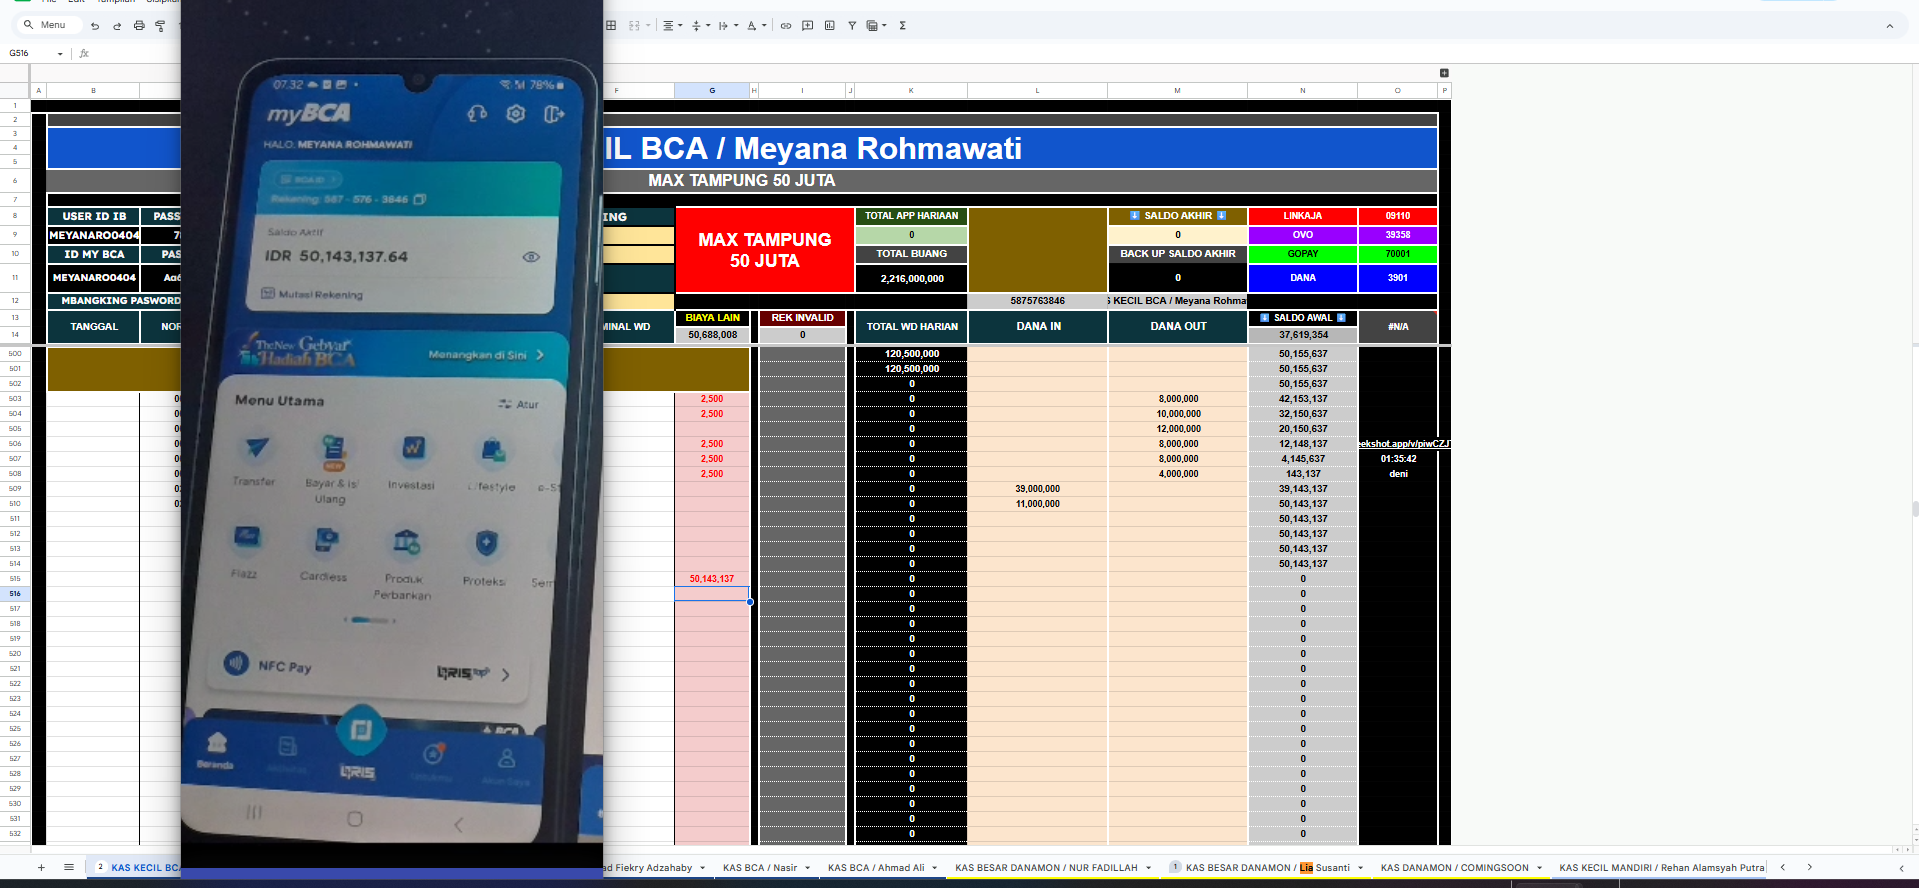Click the insert comment icon
1919x888 pixels.
[x=808, y=26]
